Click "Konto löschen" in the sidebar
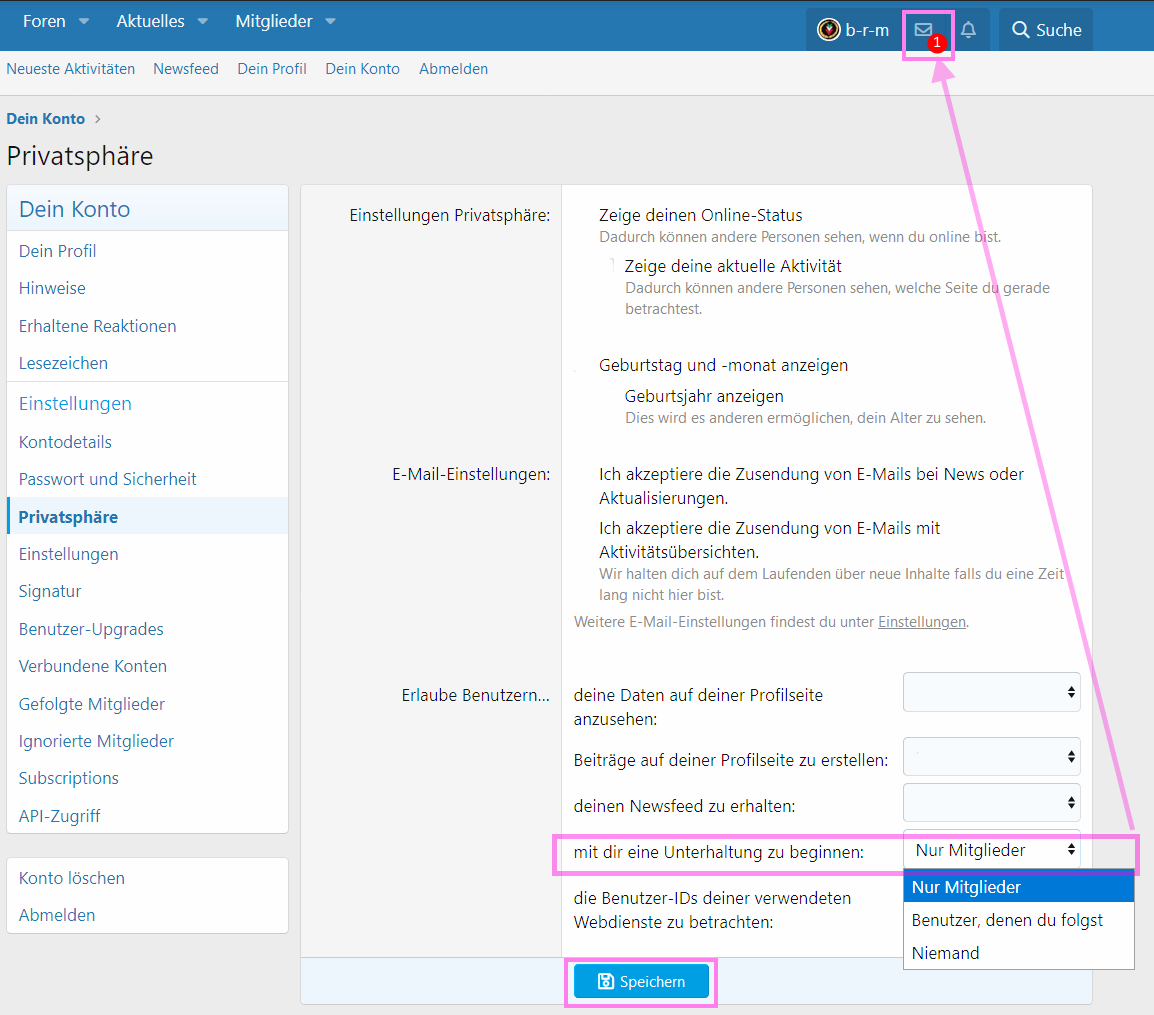The width and height of the screenshot is (1154, 1015). point(72,878)
